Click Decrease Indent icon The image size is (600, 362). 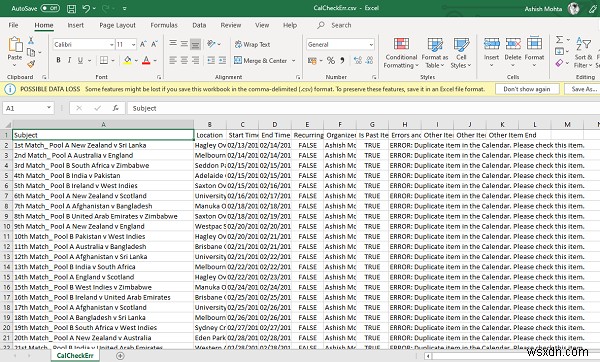[211, 60]
